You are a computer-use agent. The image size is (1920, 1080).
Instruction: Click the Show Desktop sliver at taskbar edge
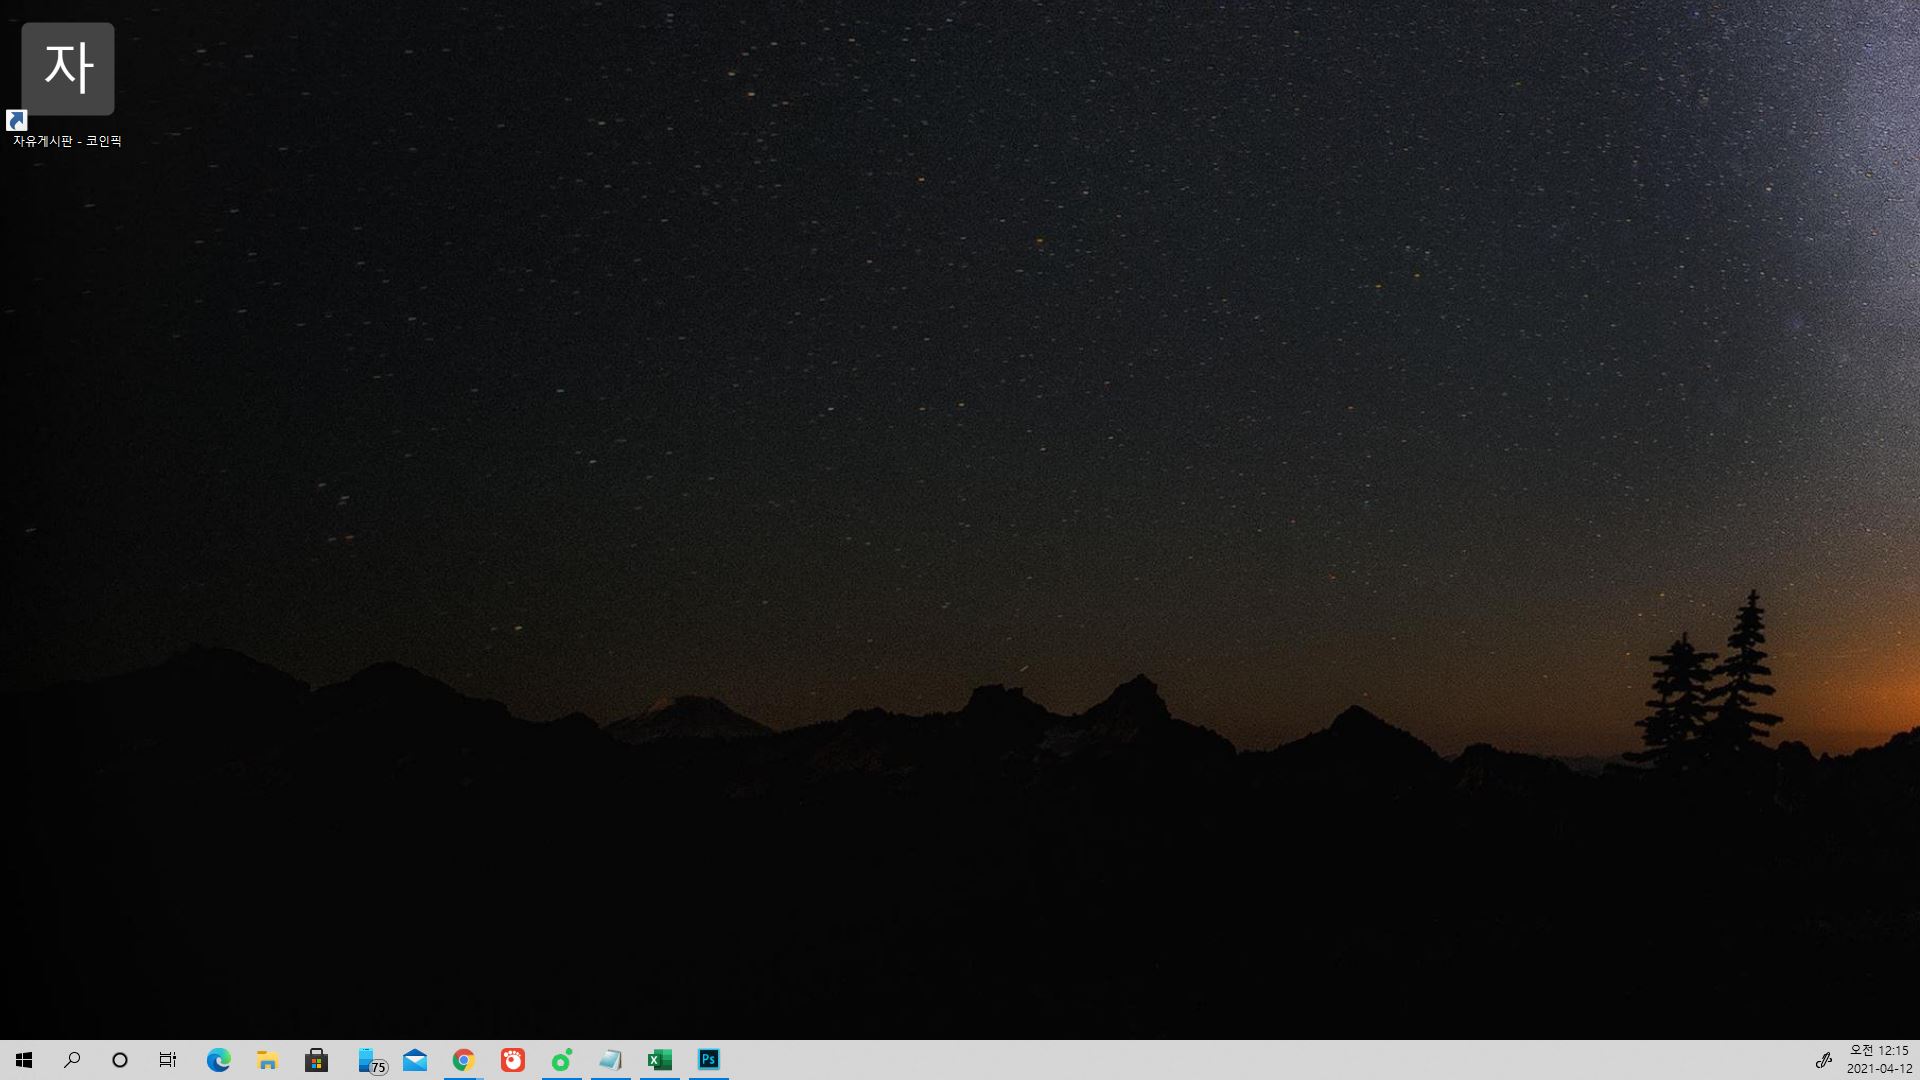pyautogui.click(x=1917, y=1060)
